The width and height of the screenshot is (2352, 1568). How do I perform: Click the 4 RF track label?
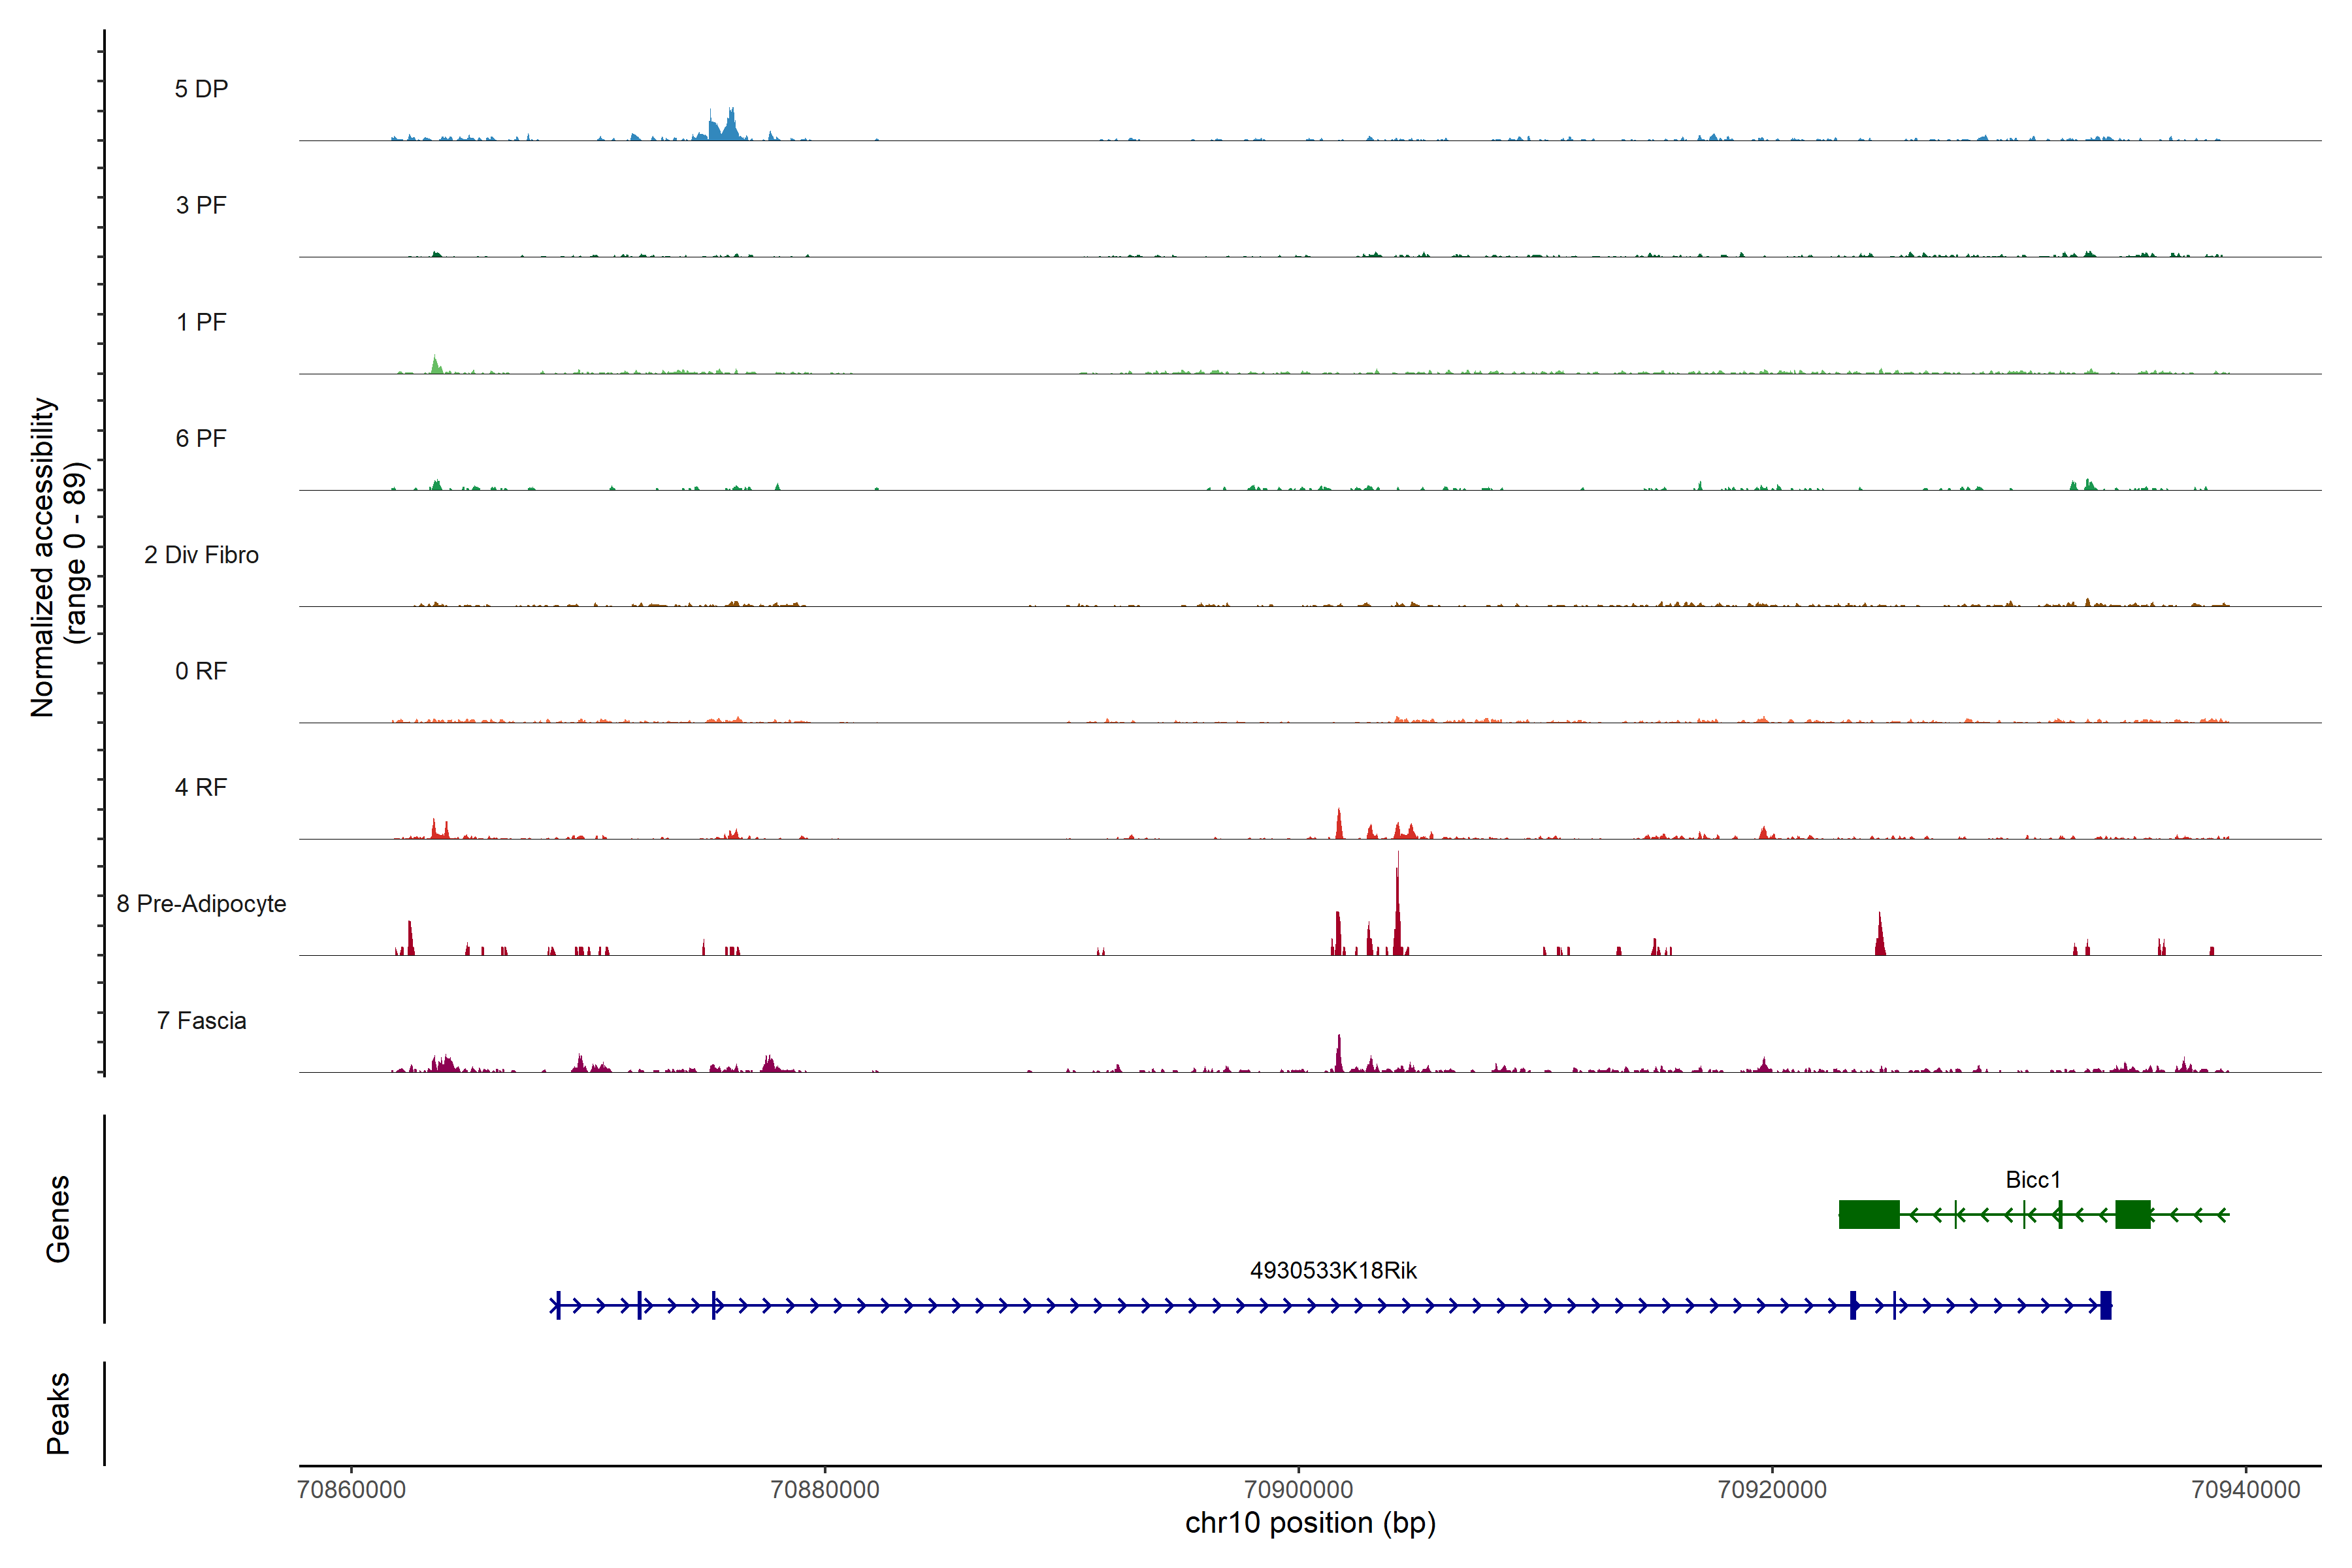(201, 787)
